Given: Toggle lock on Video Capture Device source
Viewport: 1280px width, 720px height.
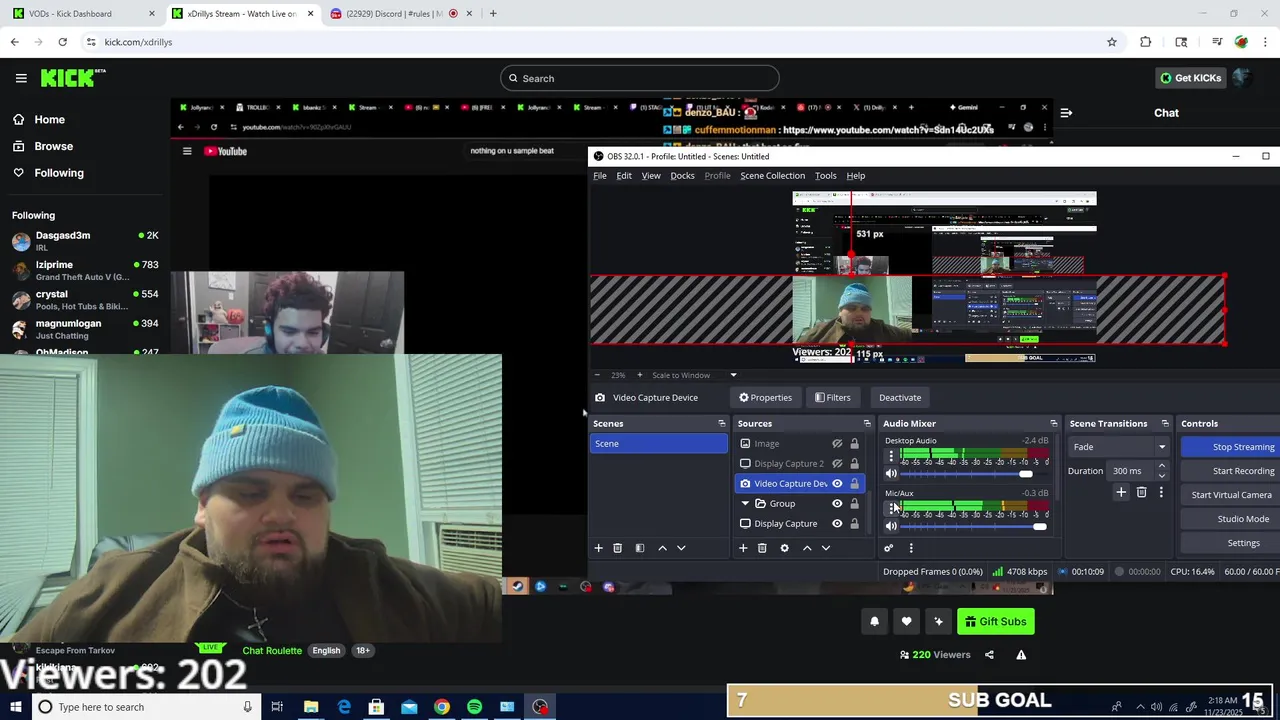Looking at the screenshot, I should pos(854,484).
